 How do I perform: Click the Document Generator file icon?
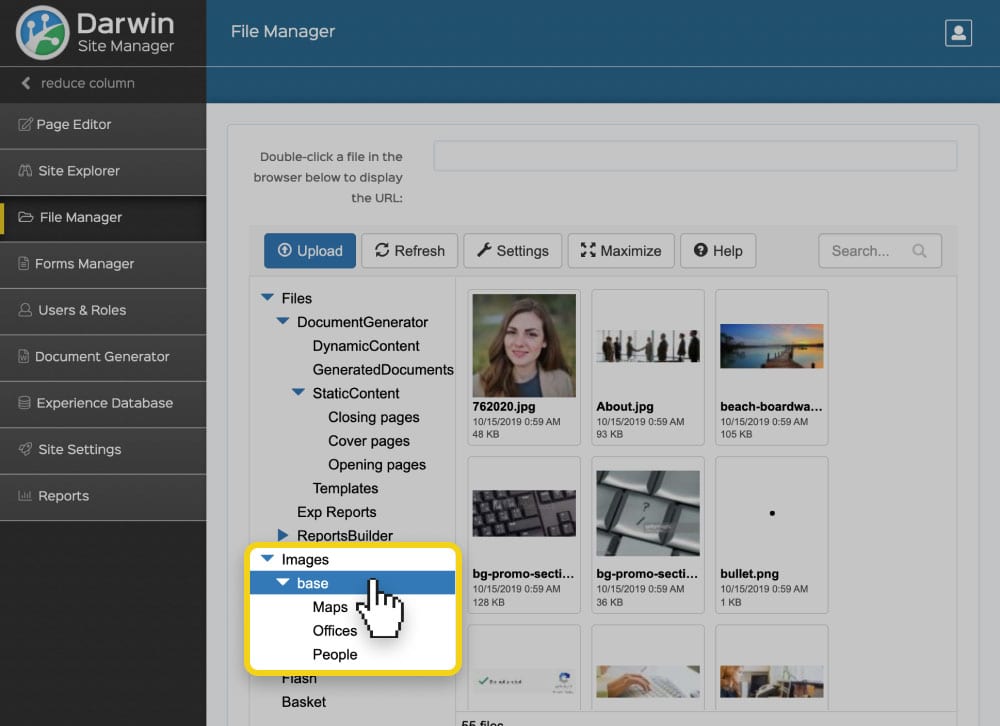tap(24, 356)
